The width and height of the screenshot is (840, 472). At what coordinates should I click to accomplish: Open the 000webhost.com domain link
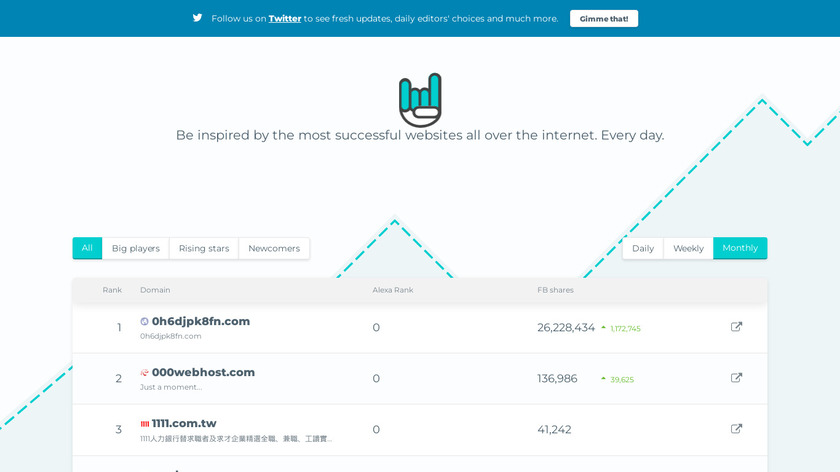tap(203, 372)
